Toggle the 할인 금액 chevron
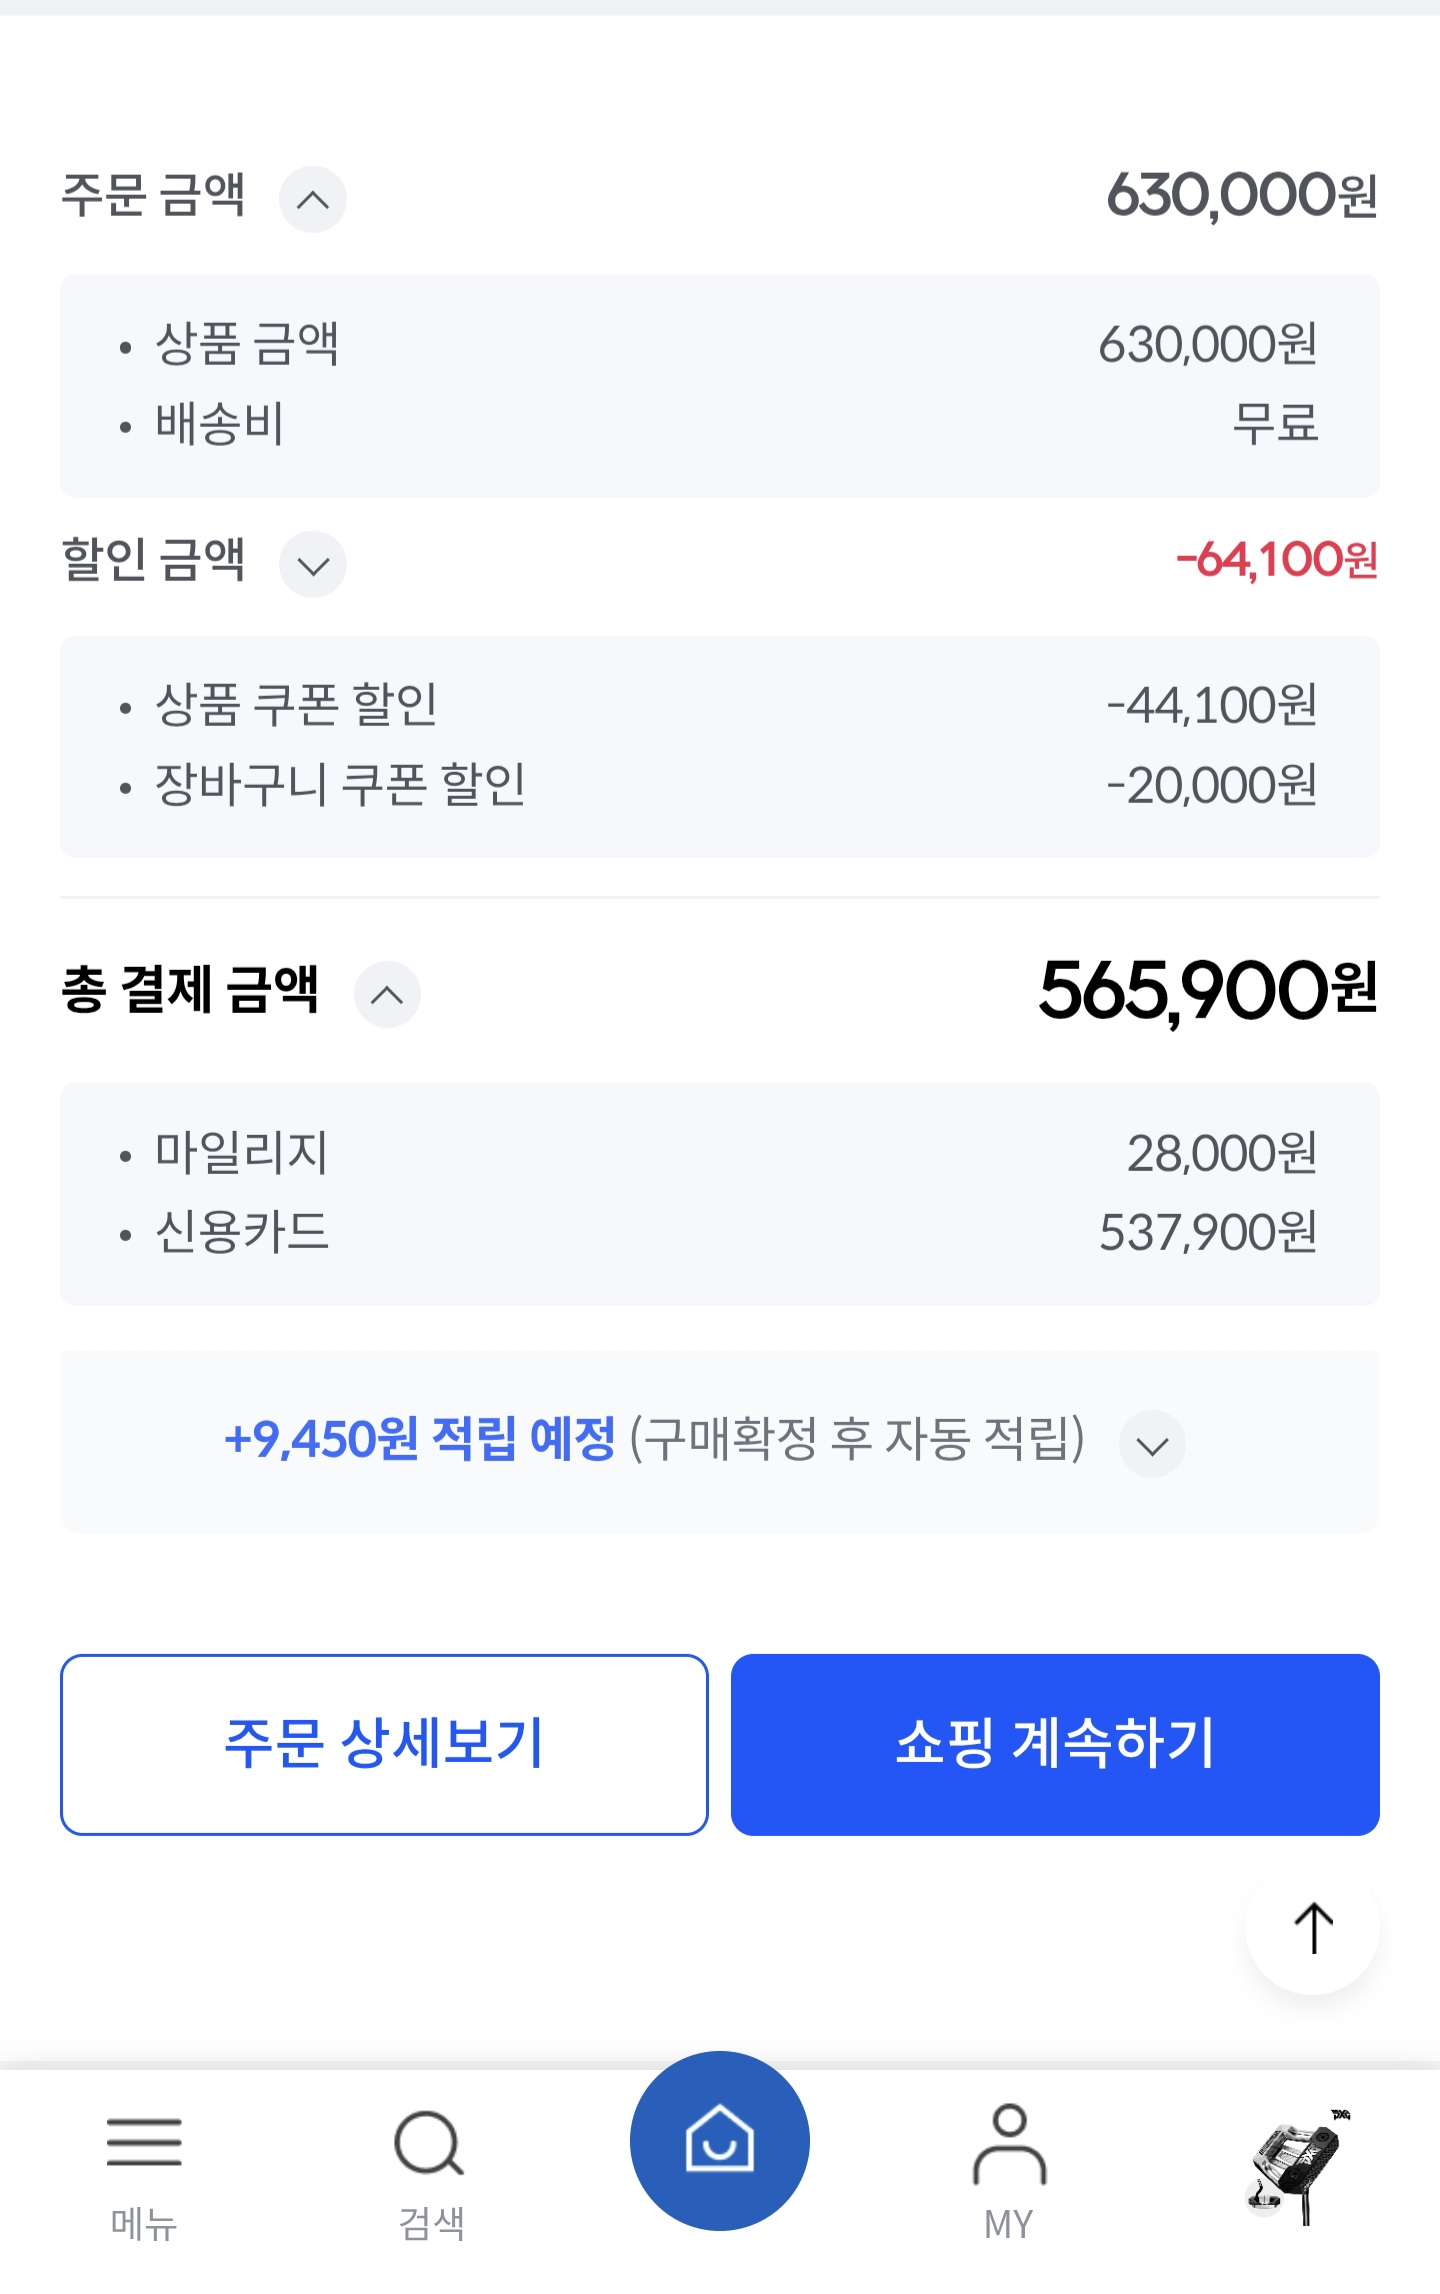Image resolution: width=1440 pixels, height=2294 pixels. pyautogui.click(x=313, y=565)
